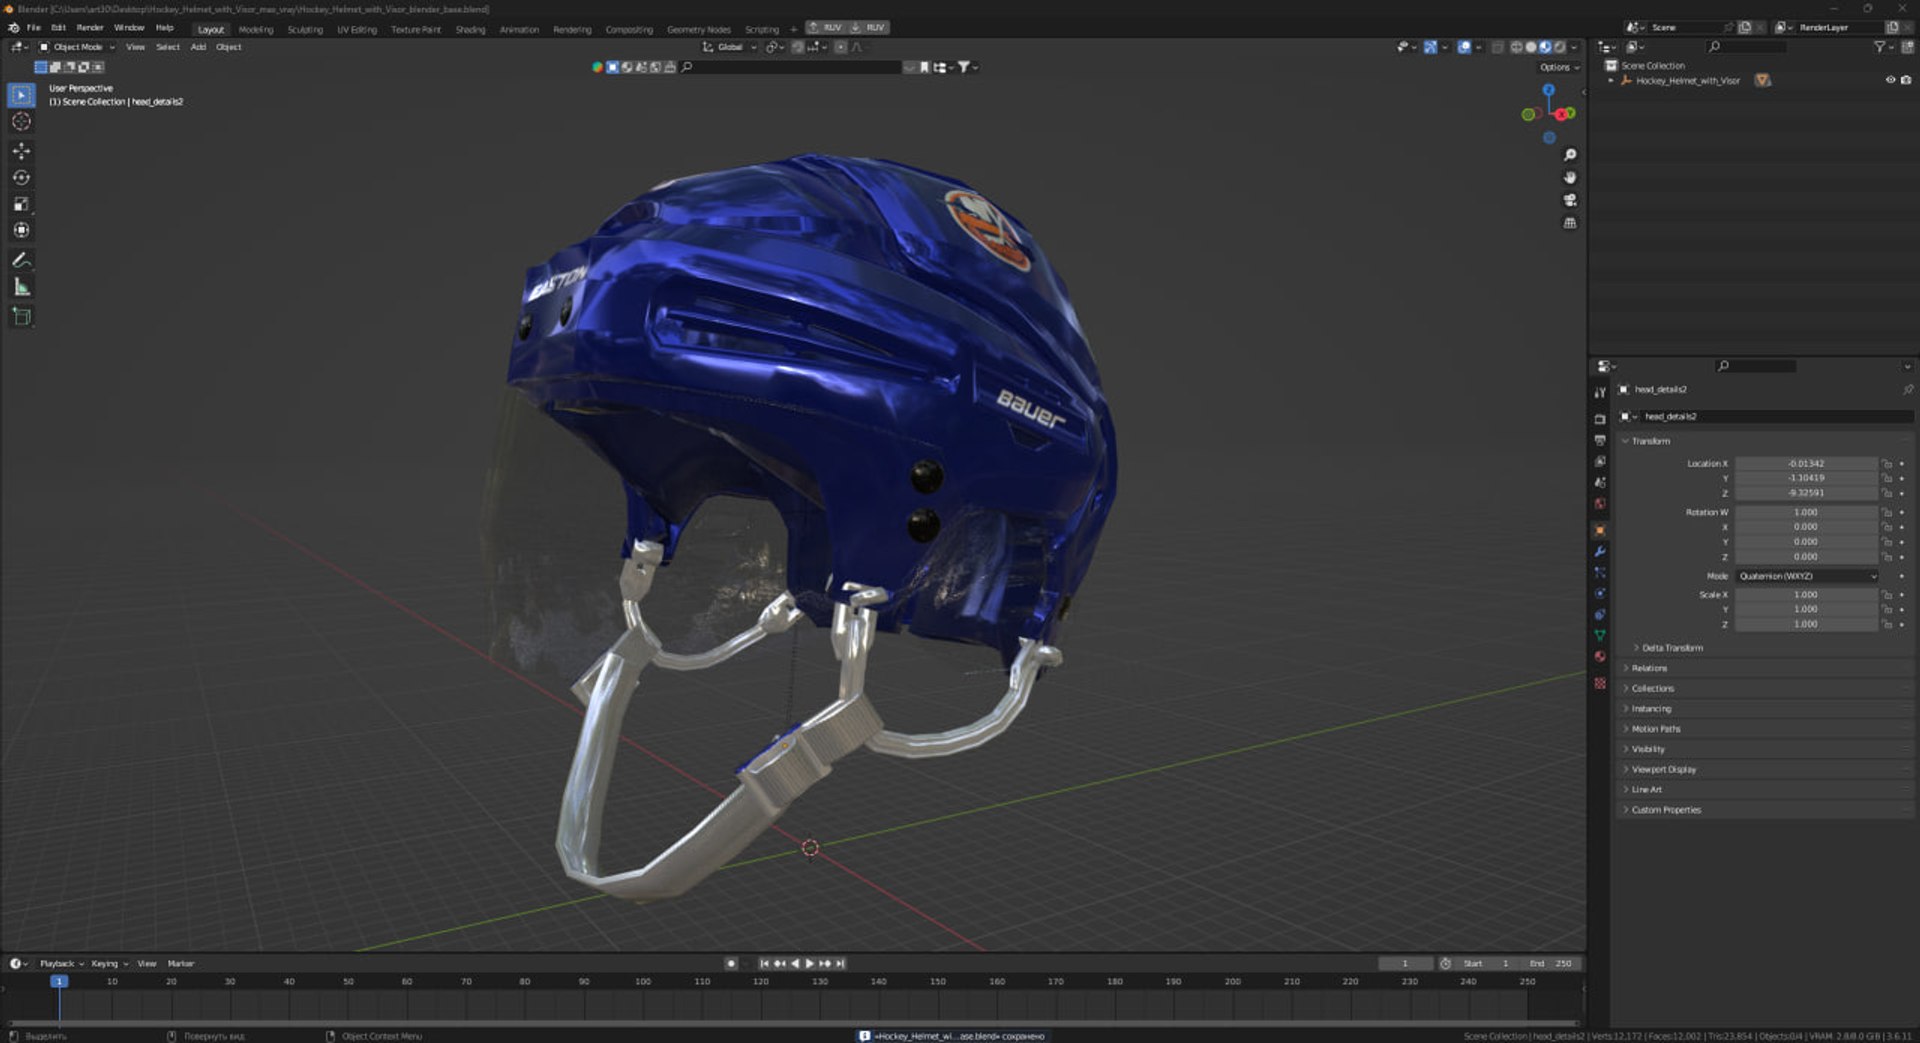Viewport: 1920px width, 1043px height.
Task: Select the Measure tool
Action: [21, 287]
